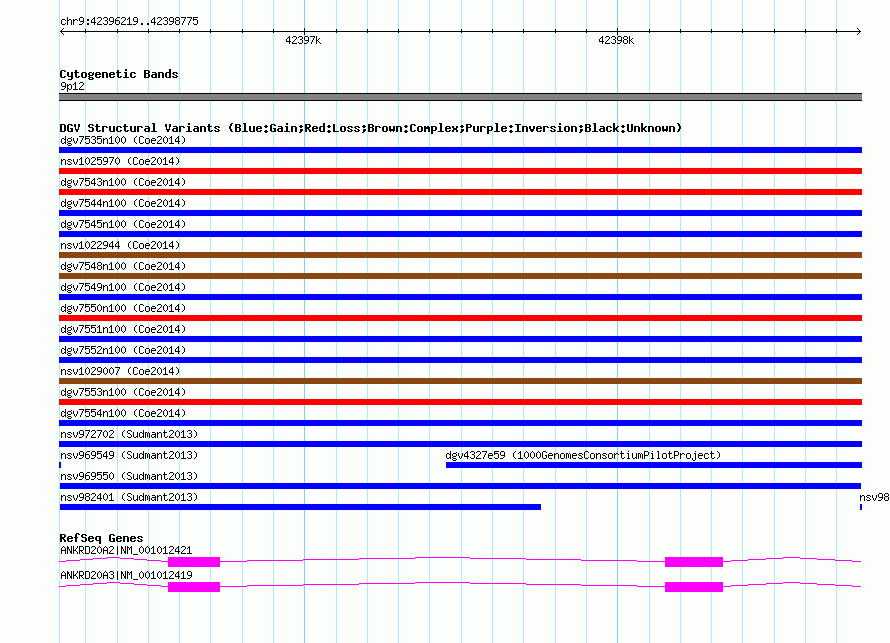Click the brown bar under nsv1029007

[460, 381]
